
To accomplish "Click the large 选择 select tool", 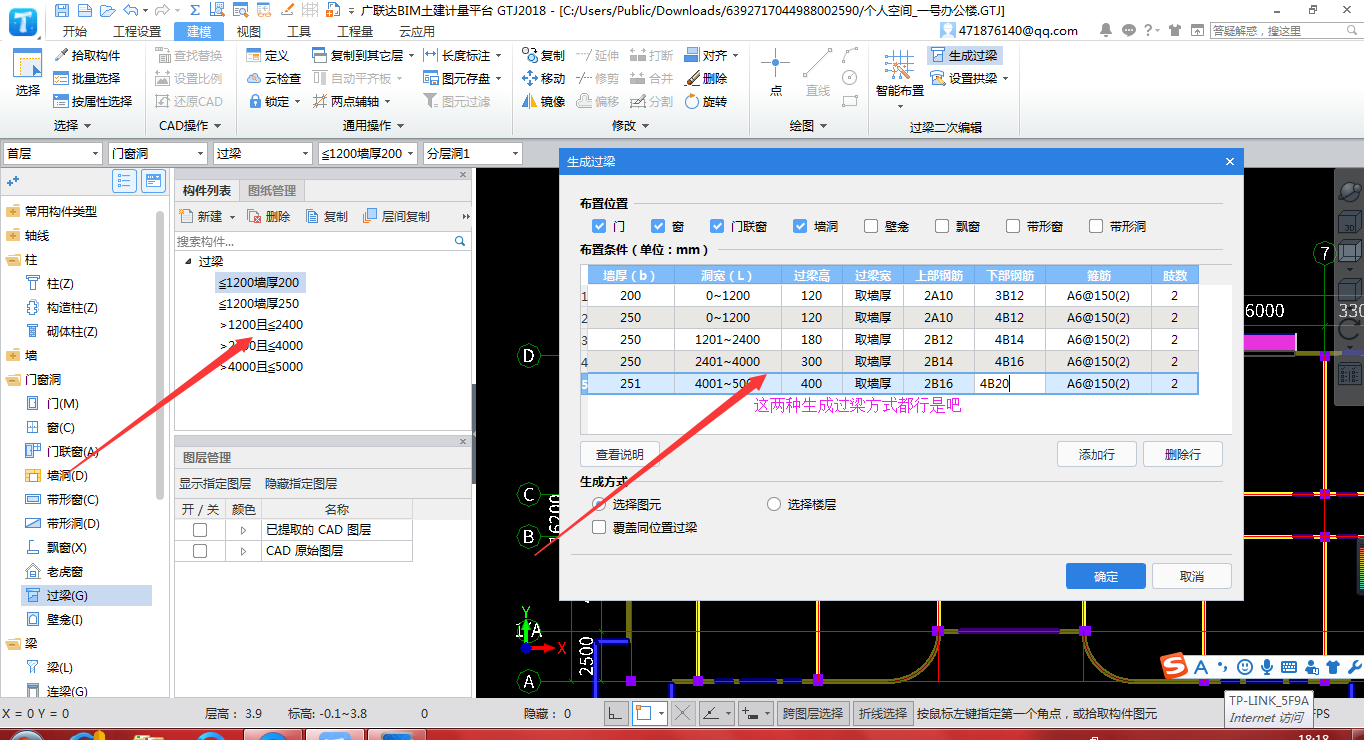I will tap(28, 73).
